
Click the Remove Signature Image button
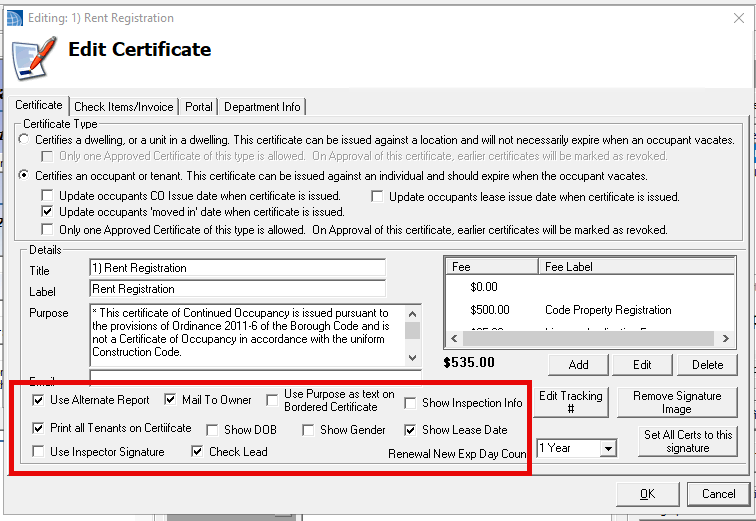pyautogui.click(x=676, y=402)
